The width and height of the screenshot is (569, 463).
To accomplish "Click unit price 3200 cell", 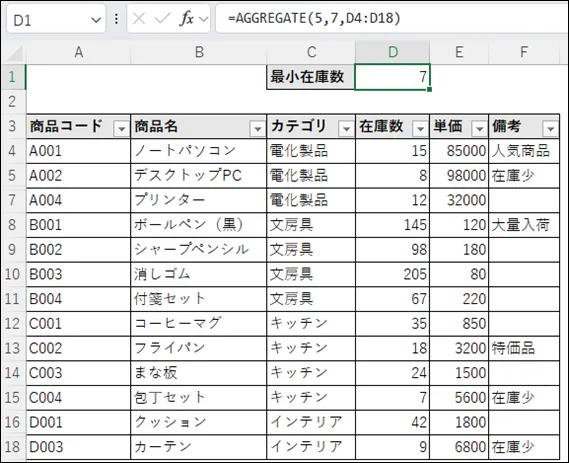I will pos(459,348).
